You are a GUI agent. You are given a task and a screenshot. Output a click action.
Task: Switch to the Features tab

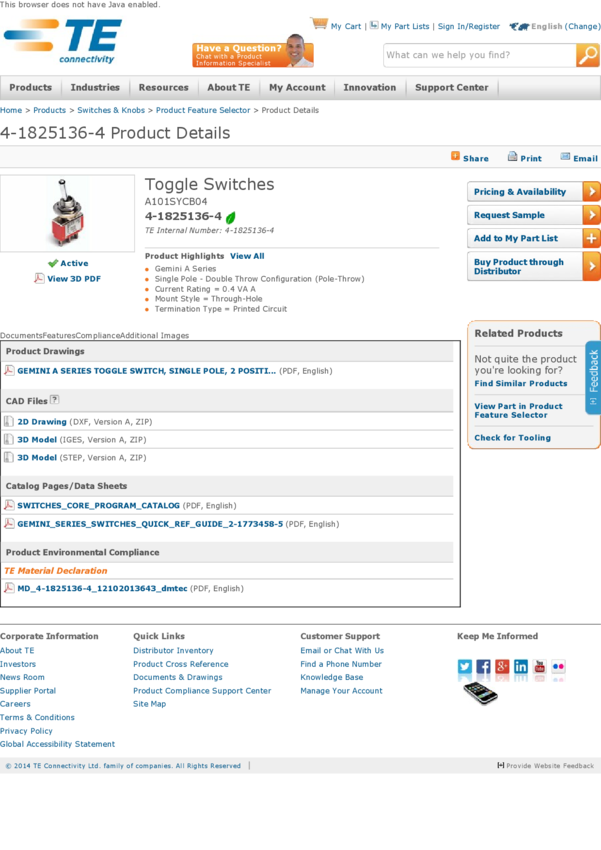(x=59, y=336)
